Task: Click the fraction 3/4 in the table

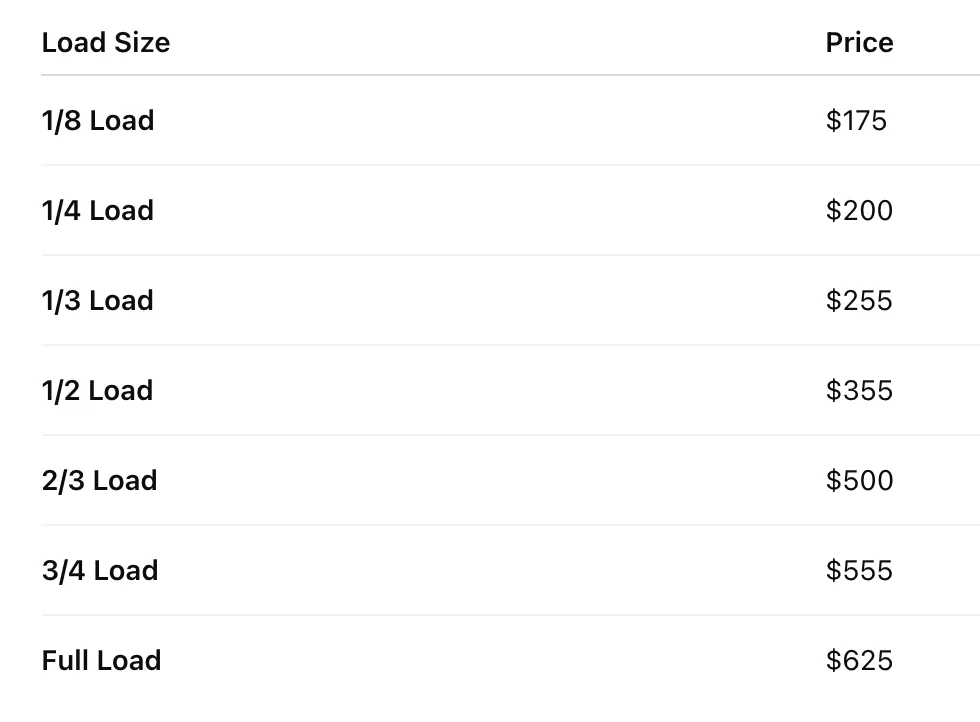Action: click(x=63, y=571)
